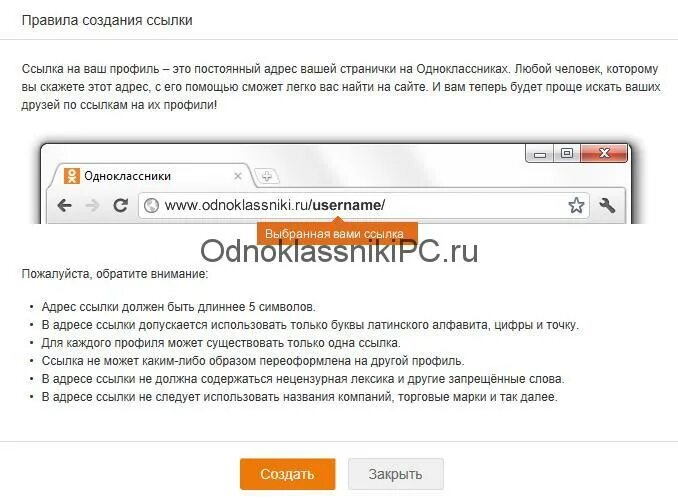Click the bookmark star icon
Screen dimensions: 678x501
(x=576, y=205)
